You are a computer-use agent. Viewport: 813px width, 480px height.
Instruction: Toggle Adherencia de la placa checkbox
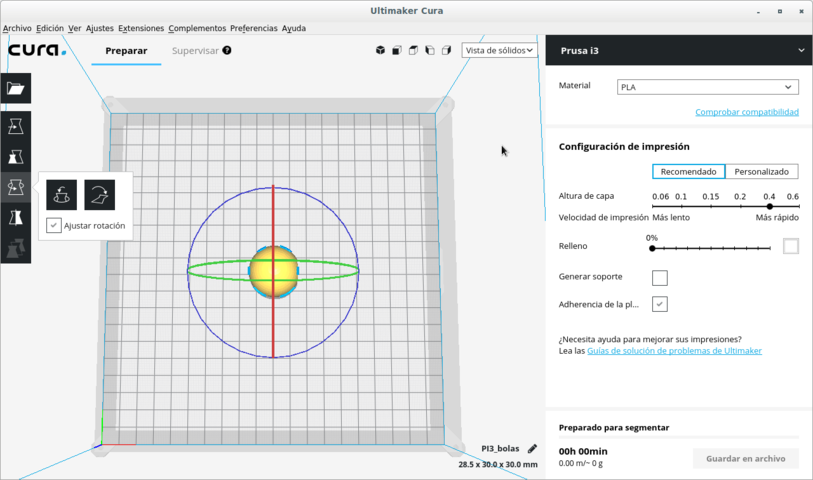[x=660, y=304]
